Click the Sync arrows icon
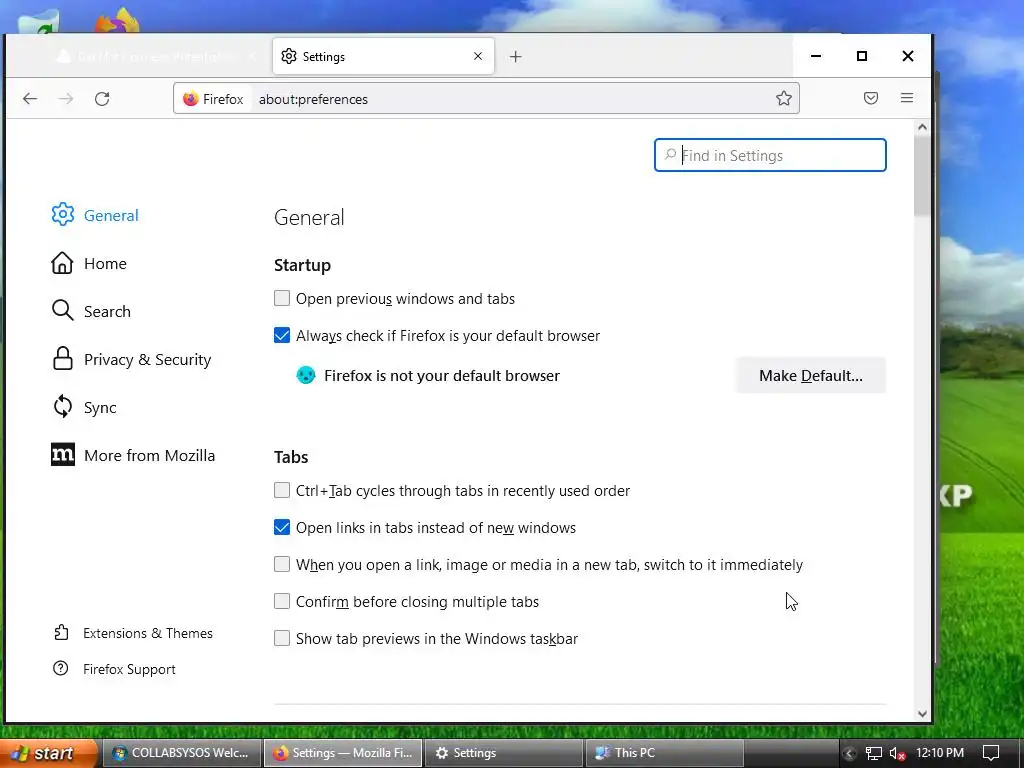The width and height of the screenshot is (1024, 768). click(63, 406)
